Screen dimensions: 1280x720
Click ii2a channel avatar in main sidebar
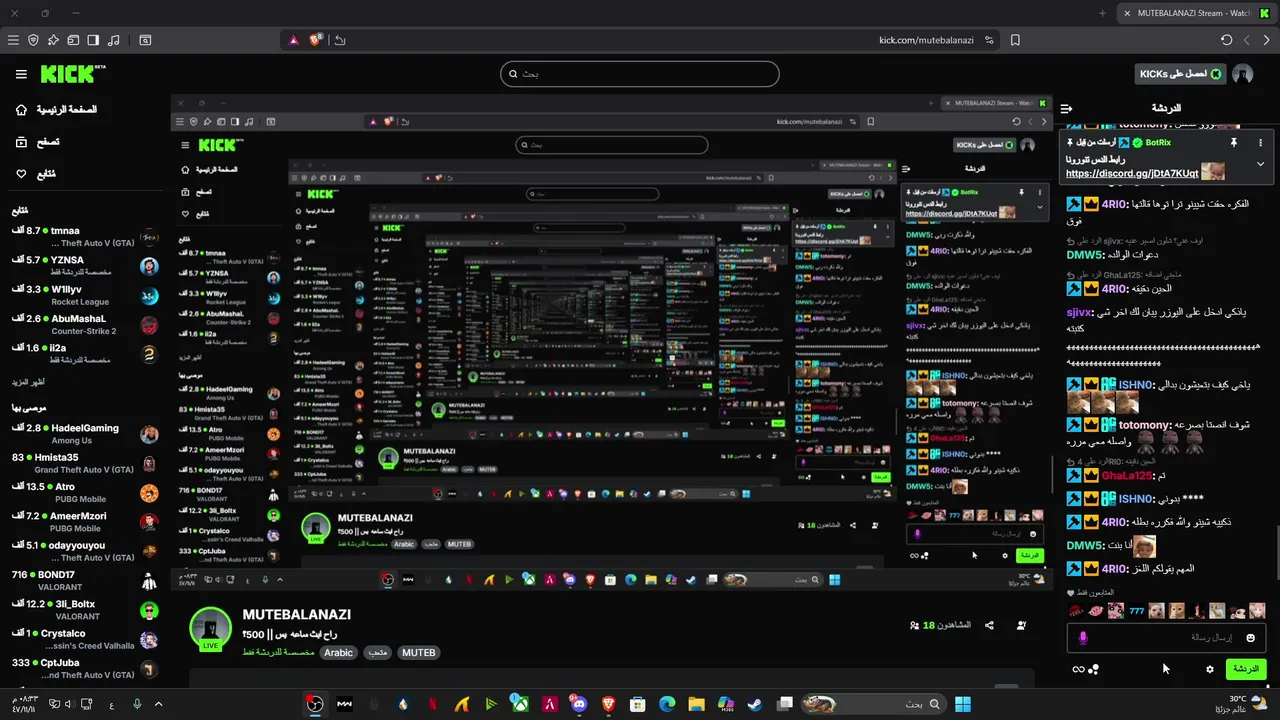pos(149,354)
